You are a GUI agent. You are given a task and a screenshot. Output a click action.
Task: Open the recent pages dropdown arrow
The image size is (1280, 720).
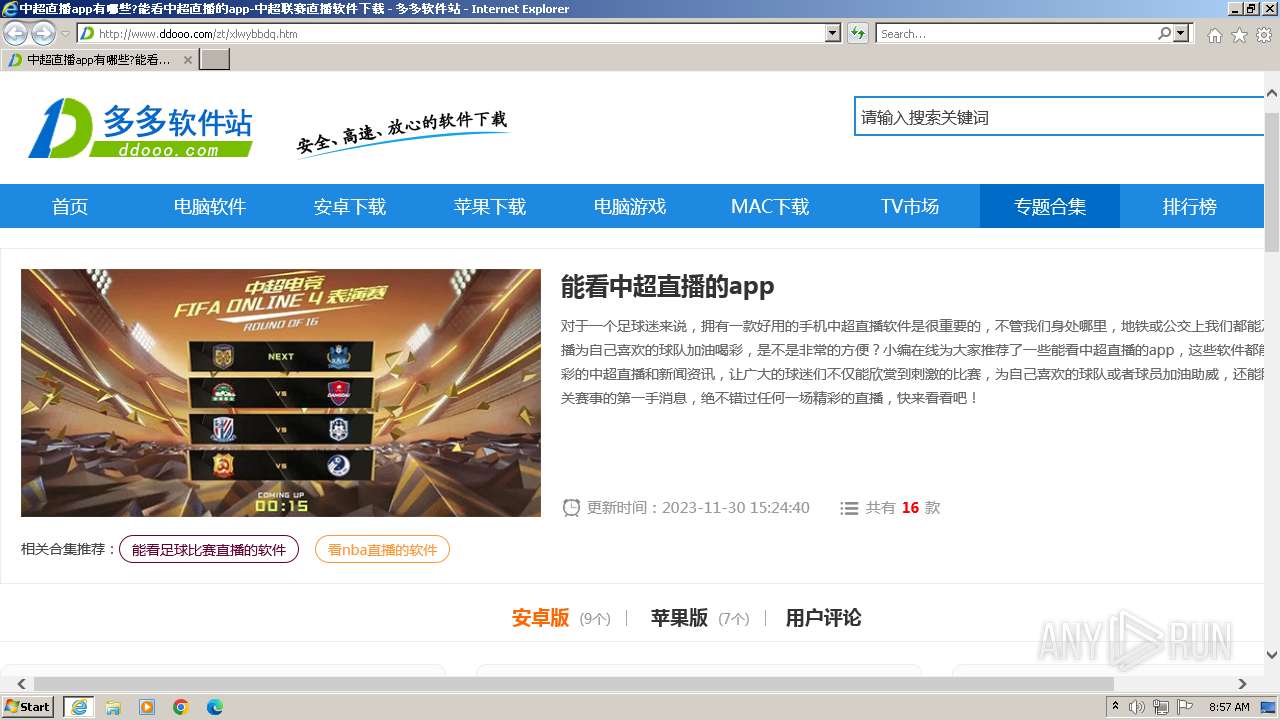pos(65,34)
